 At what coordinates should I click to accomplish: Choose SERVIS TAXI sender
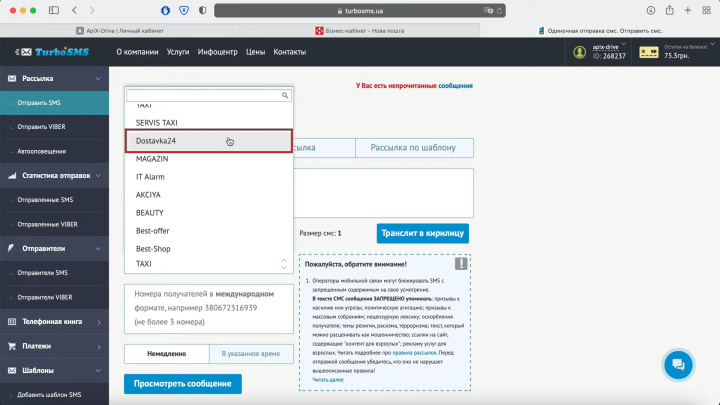click(209, 123)
